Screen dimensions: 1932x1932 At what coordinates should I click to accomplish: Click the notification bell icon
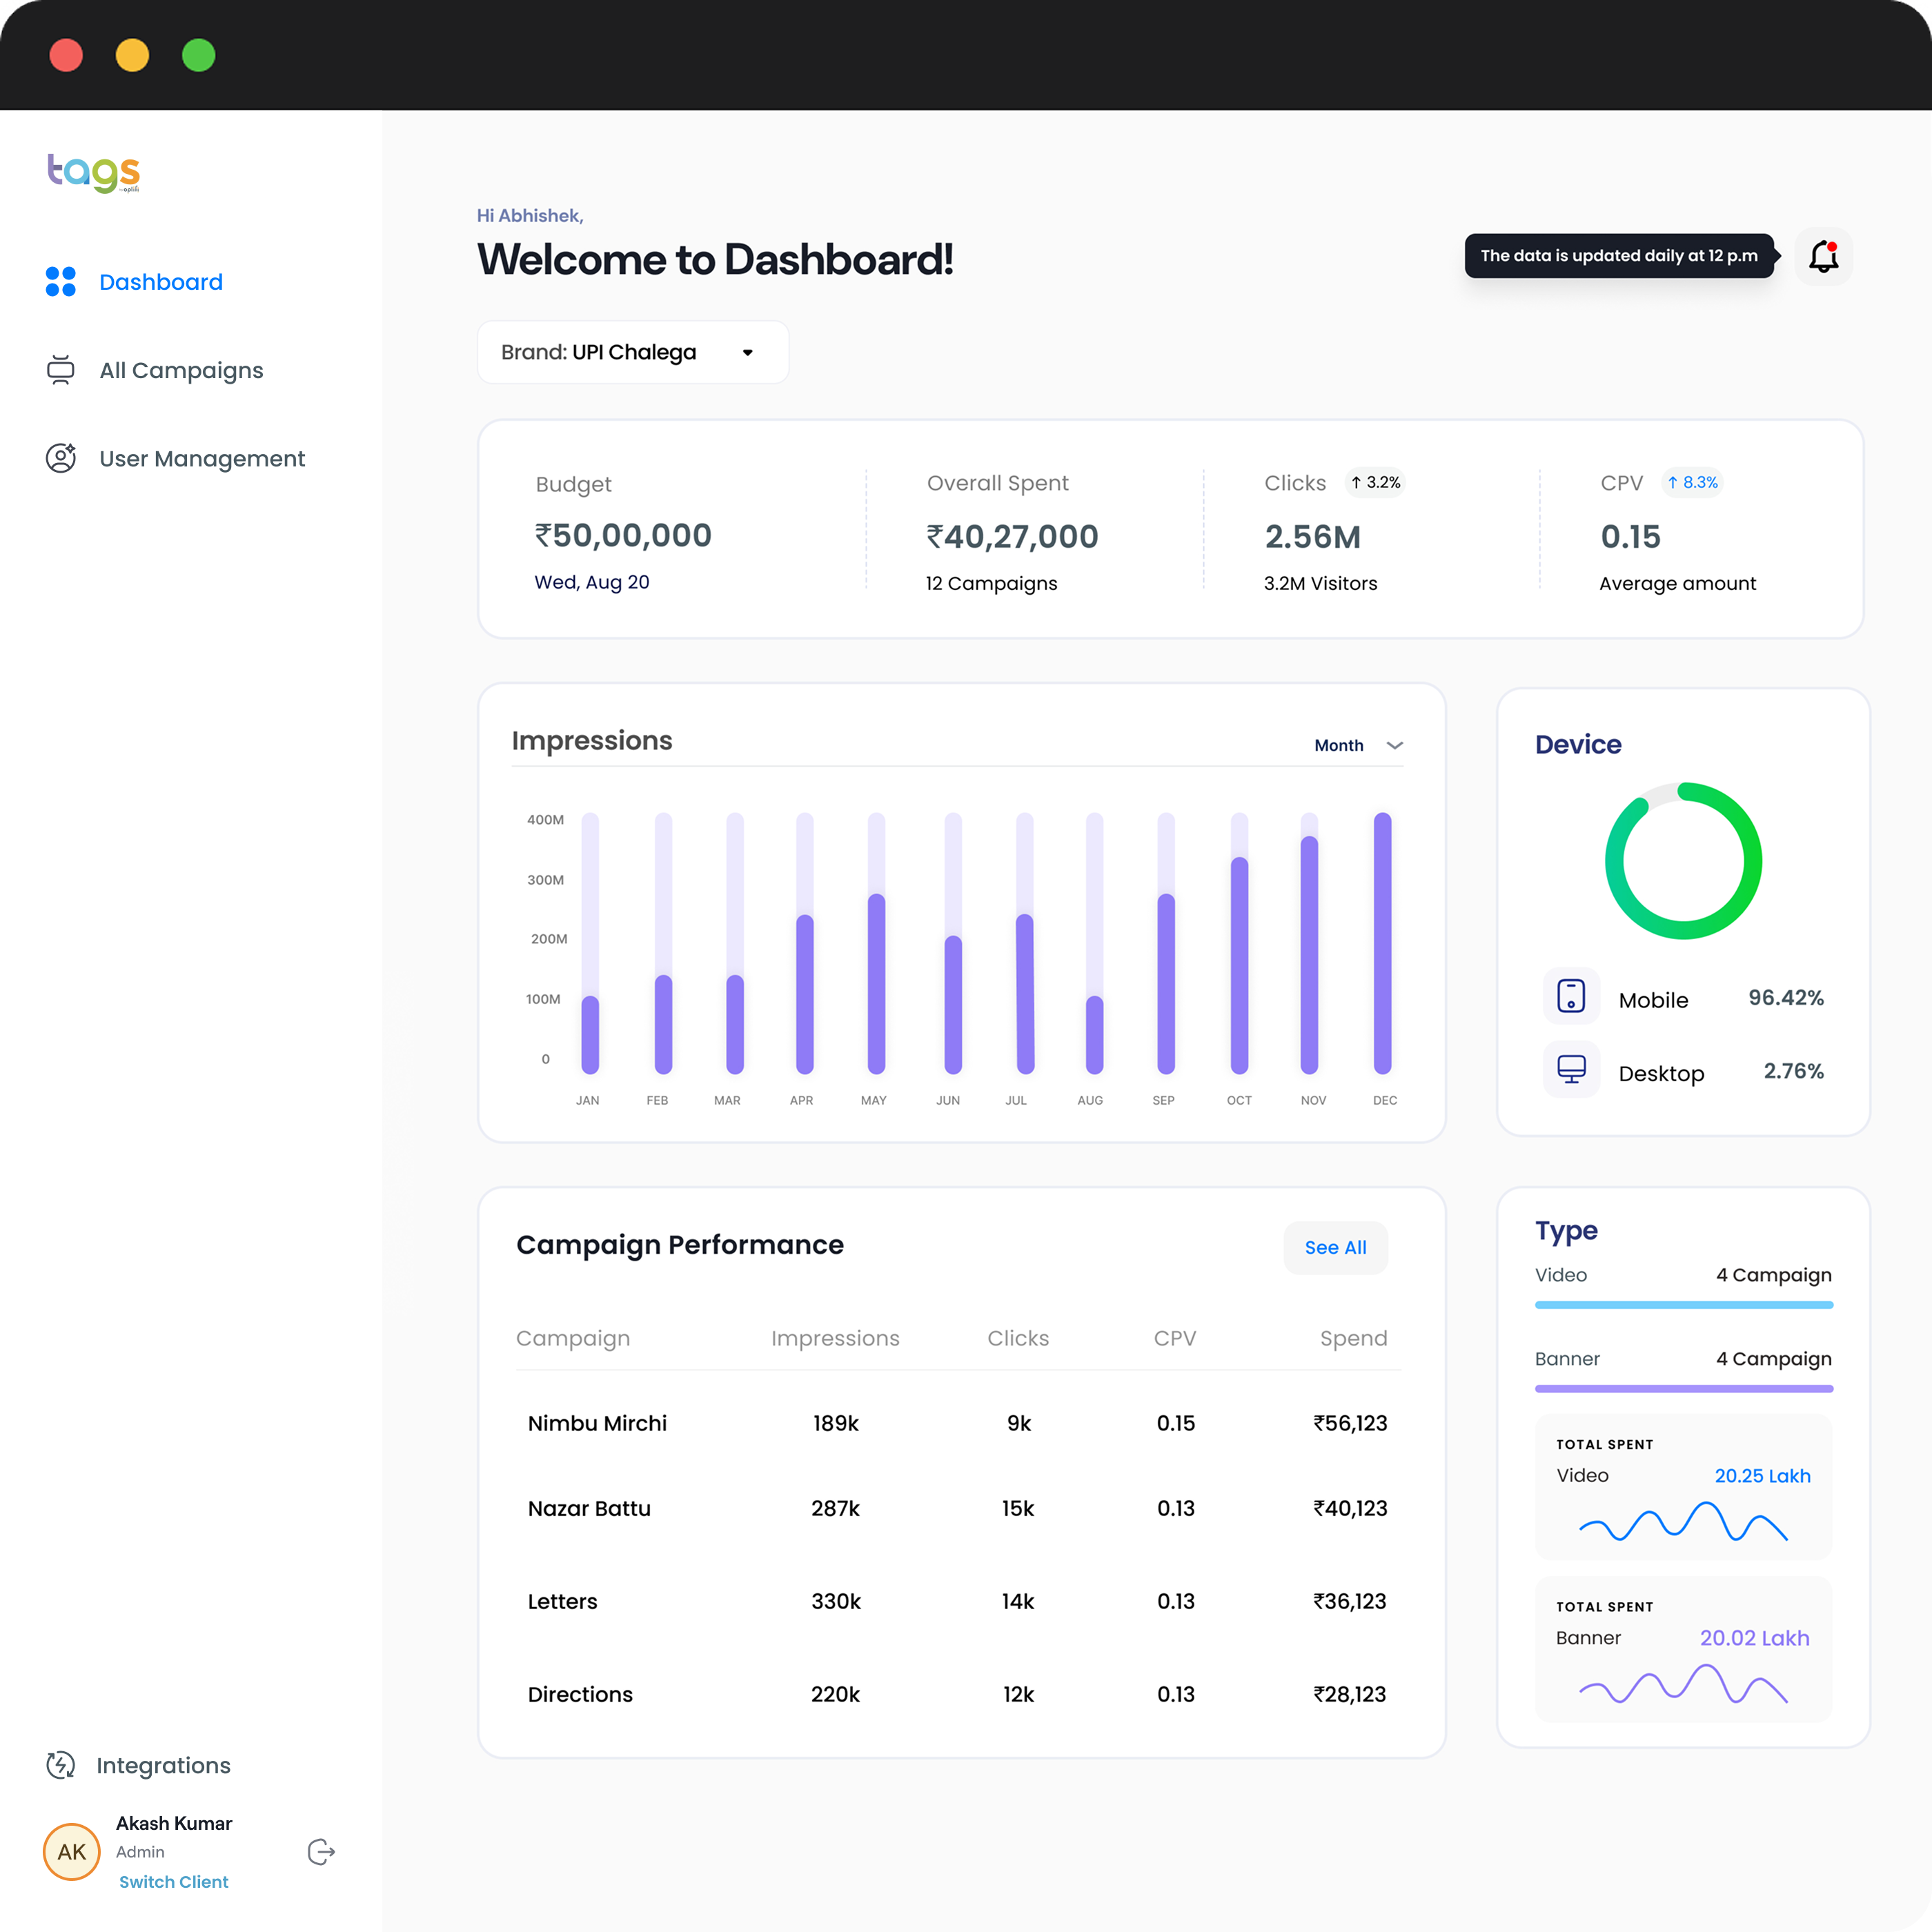(1823, 257)
